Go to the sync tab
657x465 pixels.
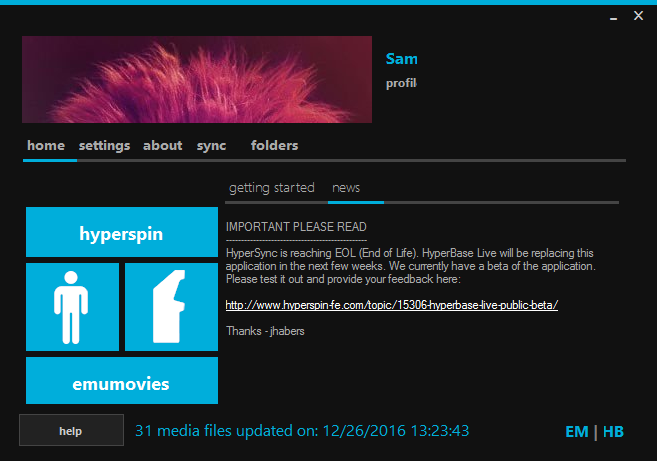pyautogui.click(x=212, y=146)
